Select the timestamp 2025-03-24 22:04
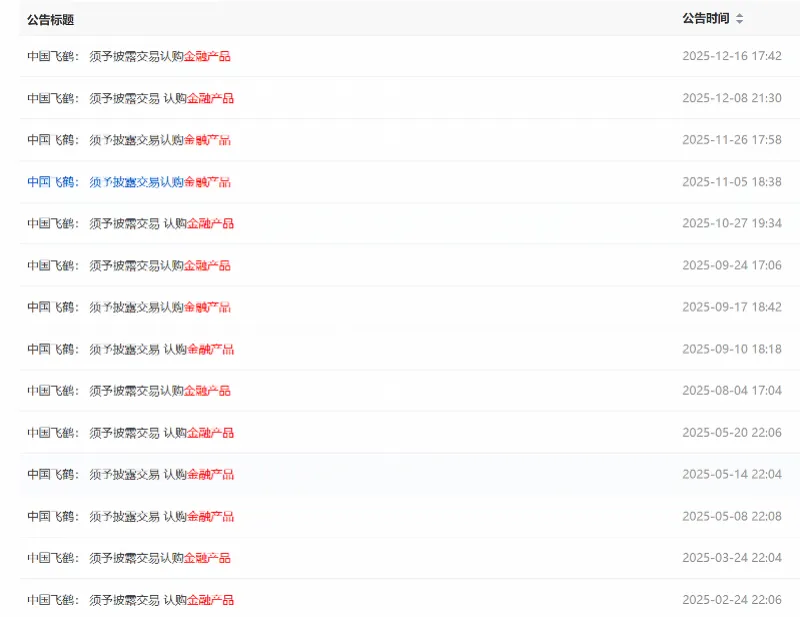Viewport: 800px width, 617px height. point(732,558)
